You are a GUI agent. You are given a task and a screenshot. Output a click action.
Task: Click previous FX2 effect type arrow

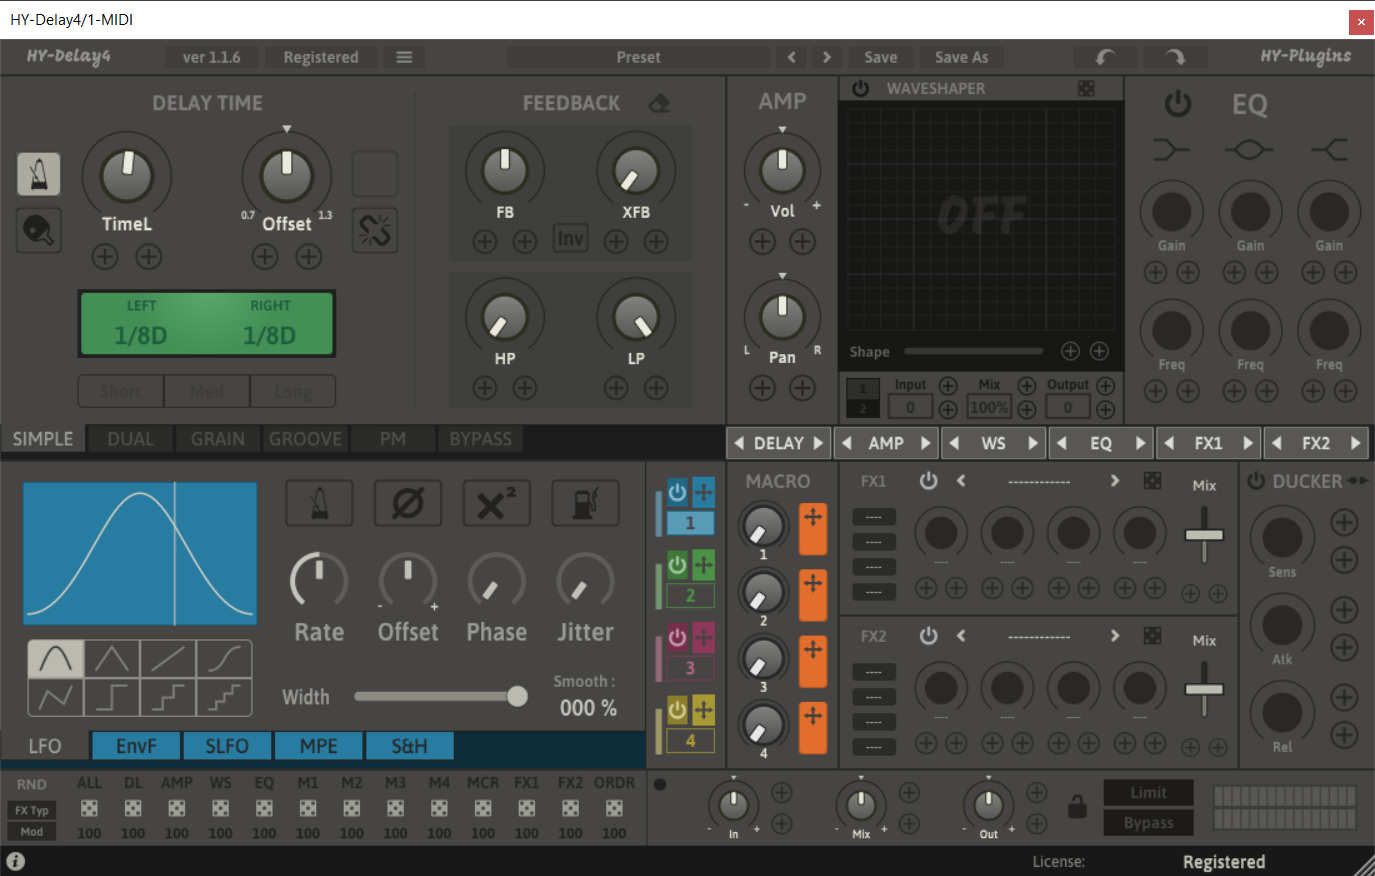[961, 636]
